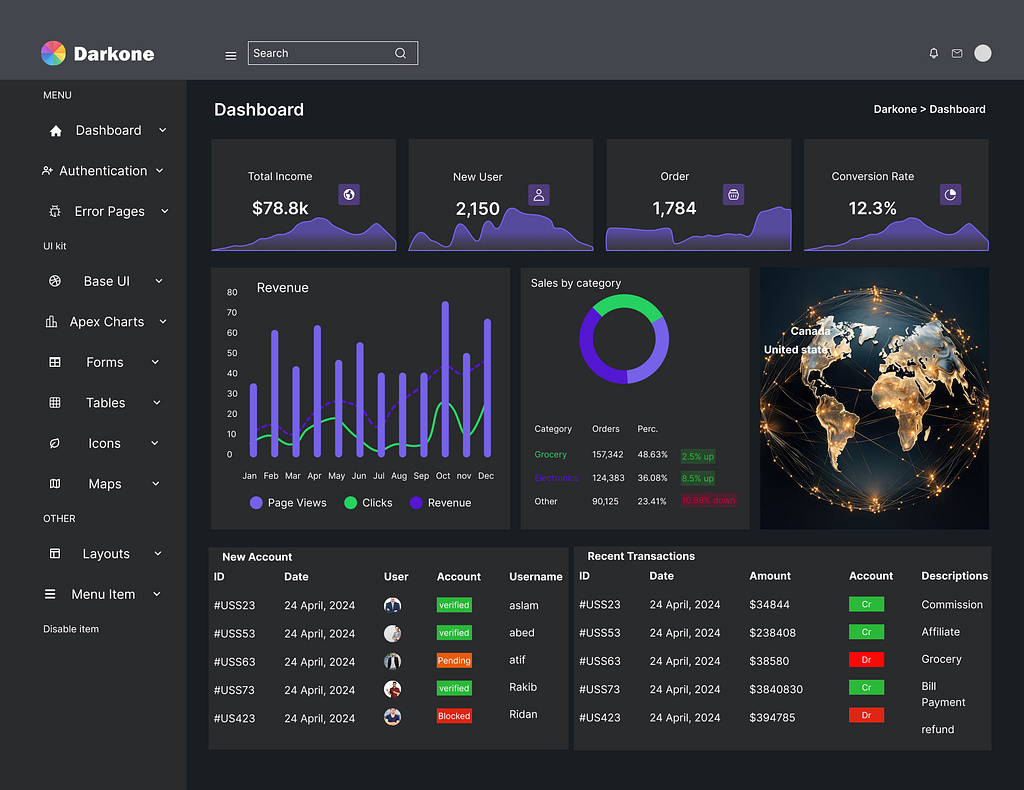Open the hamburger menu beside the search bar

click(x=231, y=55)
